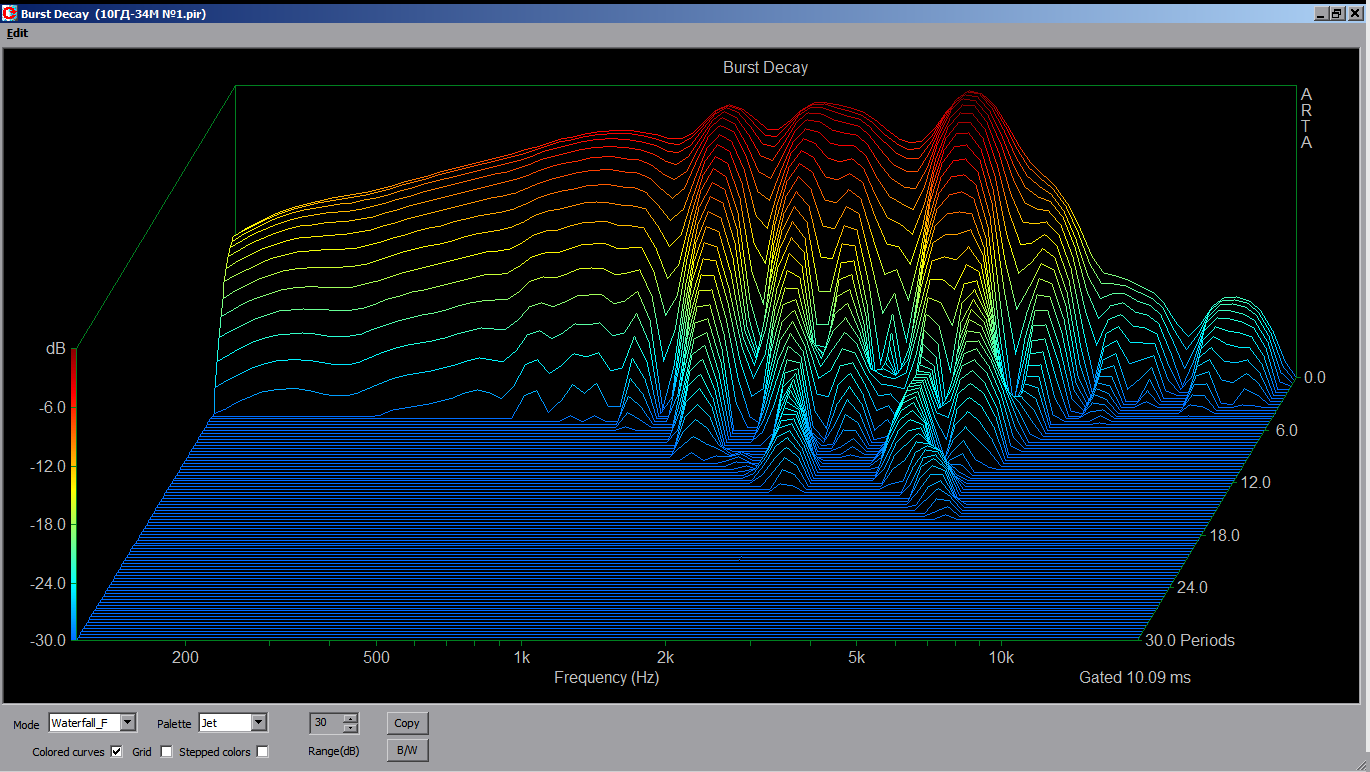Decrease Range(dB) with the down arrow
The height and width of the screenshot is (772, 1370).
[x=350, y=727]
